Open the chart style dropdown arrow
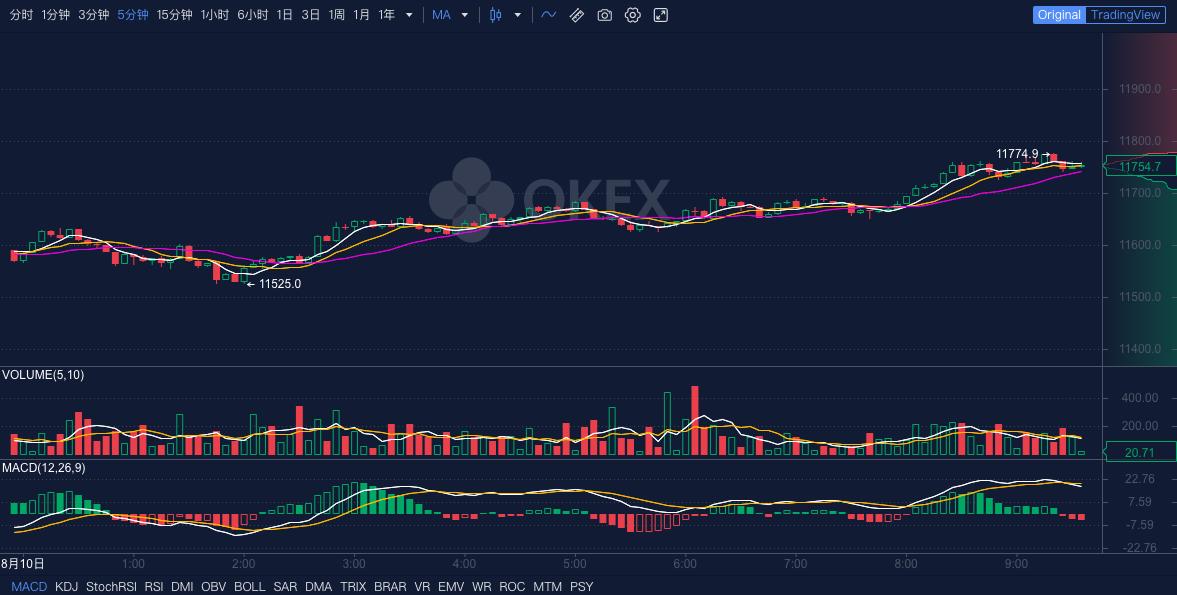 pos(517,15)
